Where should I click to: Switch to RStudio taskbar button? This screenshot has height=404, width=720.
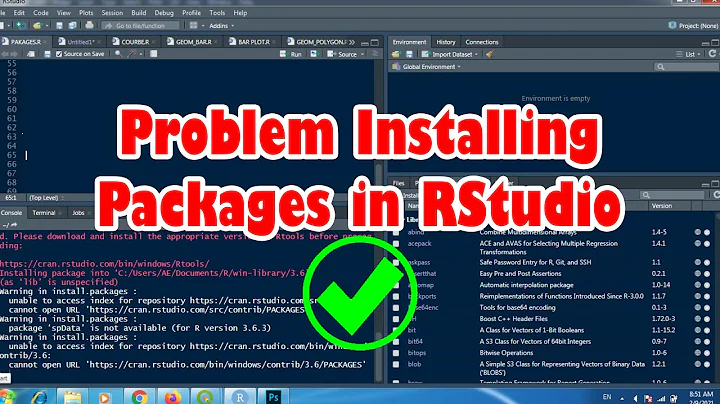point(240,397)
